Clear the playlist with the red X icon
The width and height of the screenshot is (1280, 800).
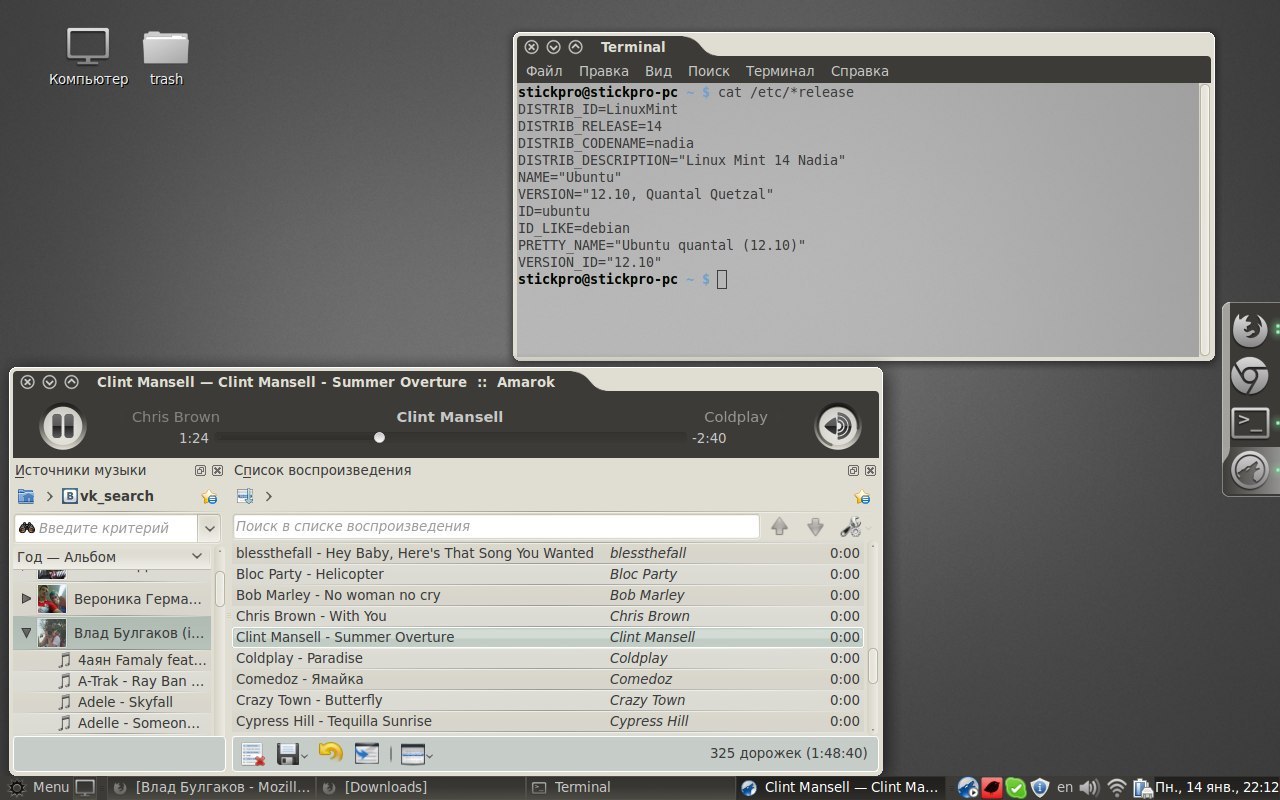(253, 754)
